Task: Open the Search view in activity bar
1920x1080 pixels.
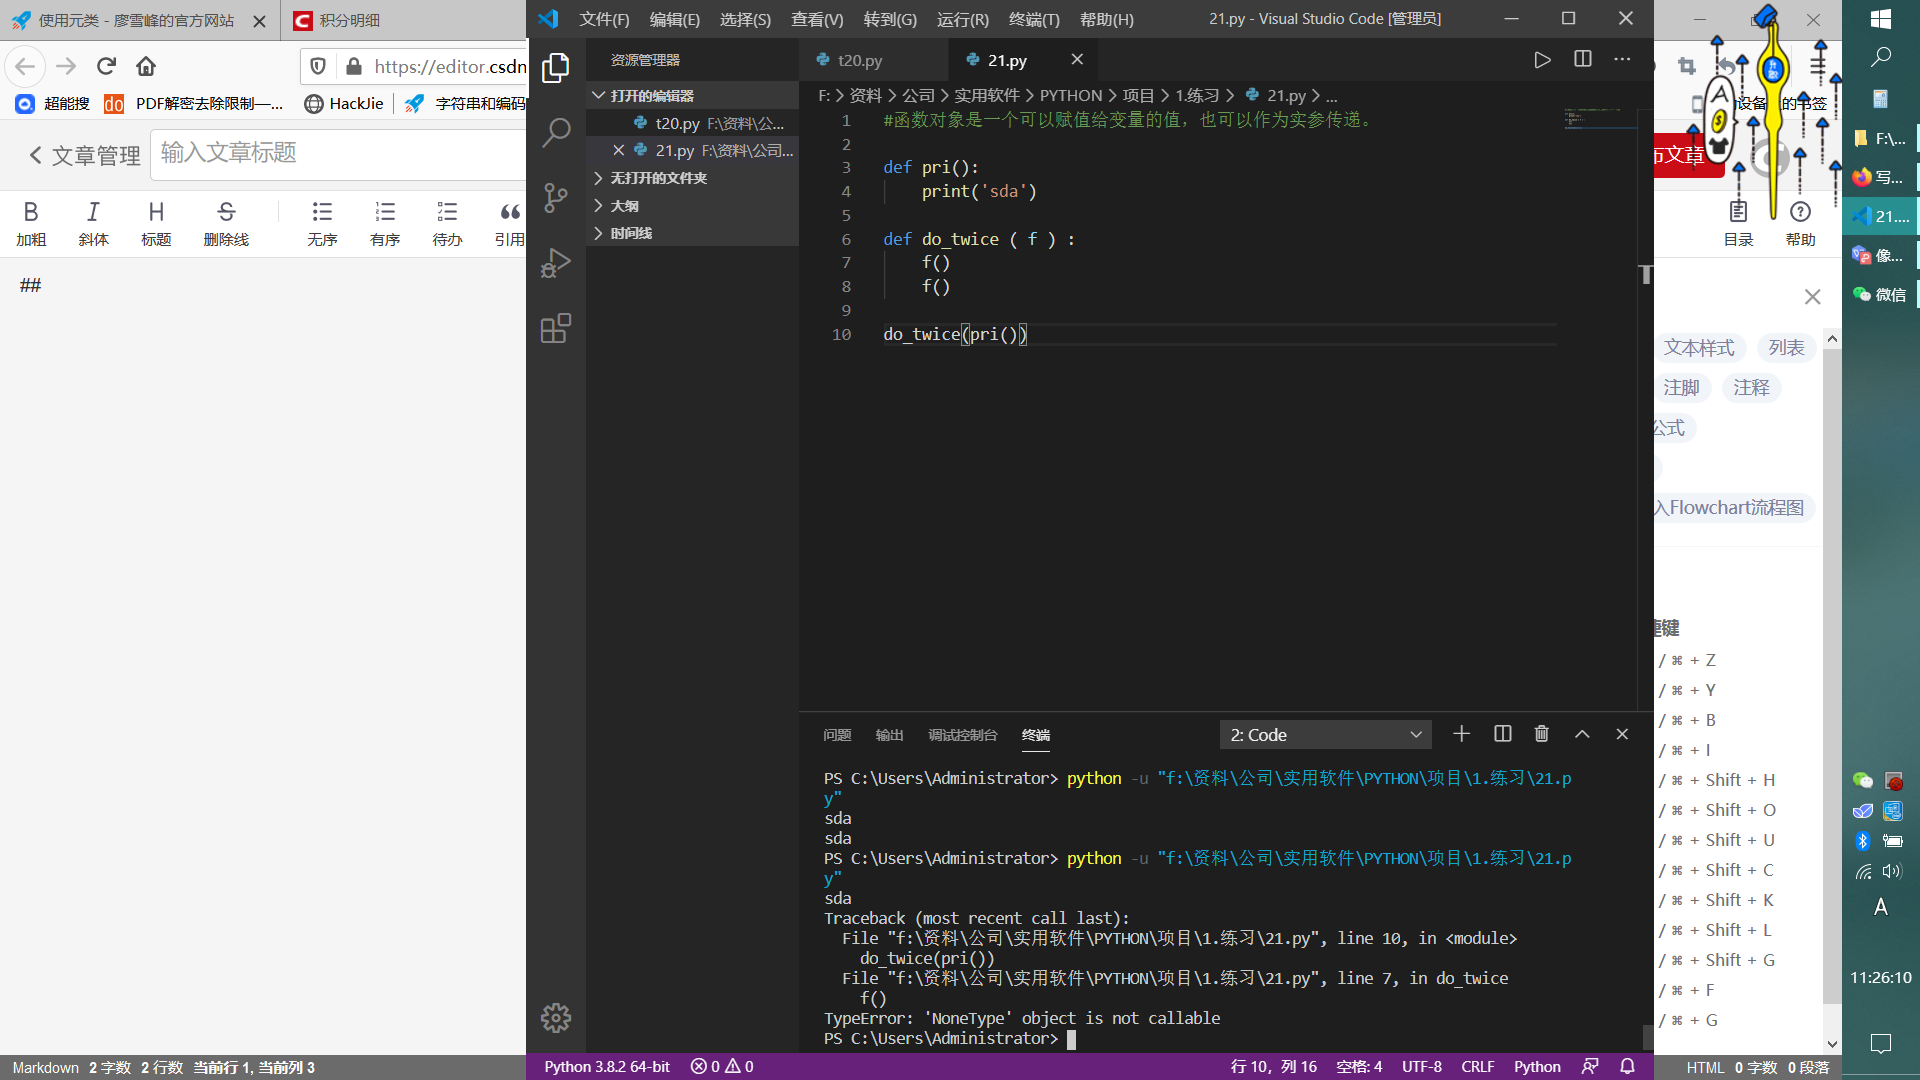Action: (556, 132)
